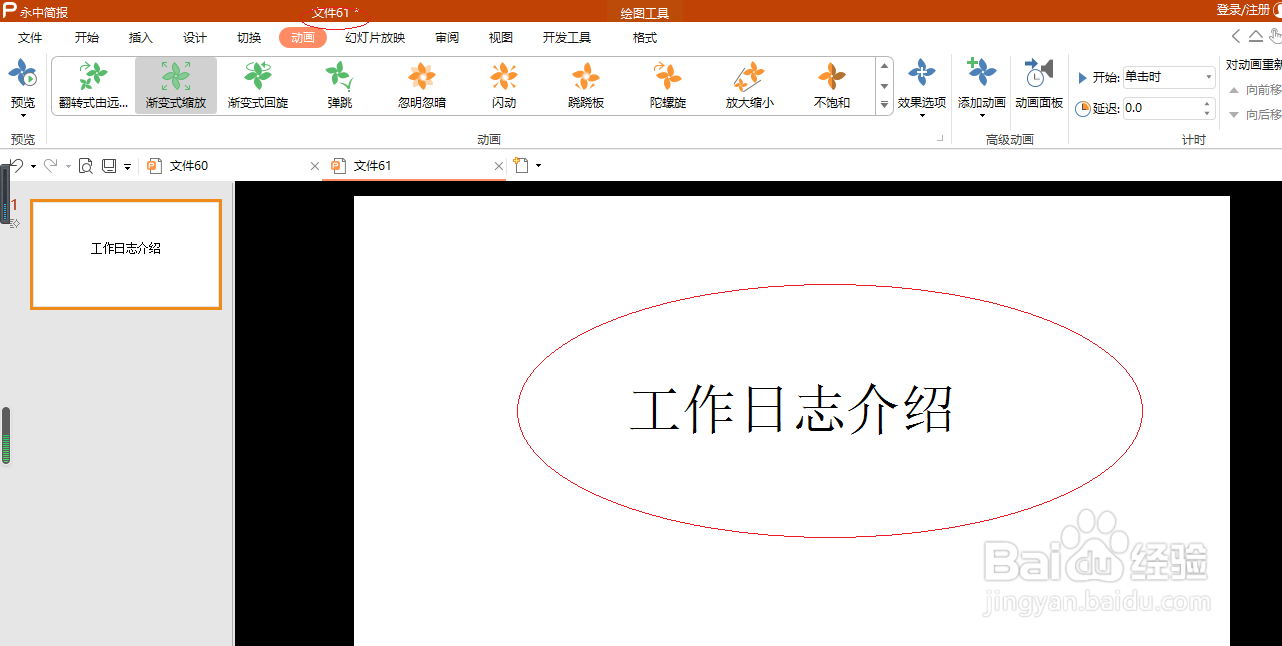Open the 动画面板 animation panel
Image resolution: width=1282 pixels, height=646 pixels.
click(1038, 85)
